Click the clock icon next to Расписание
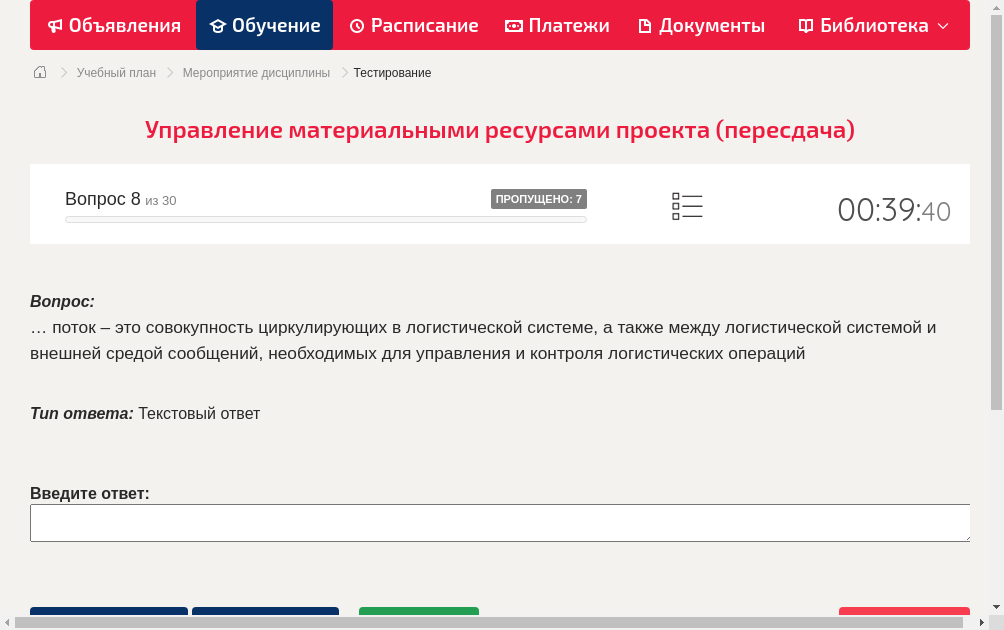The width and height of the screenshot is (1004, 630). coord(355,25)
